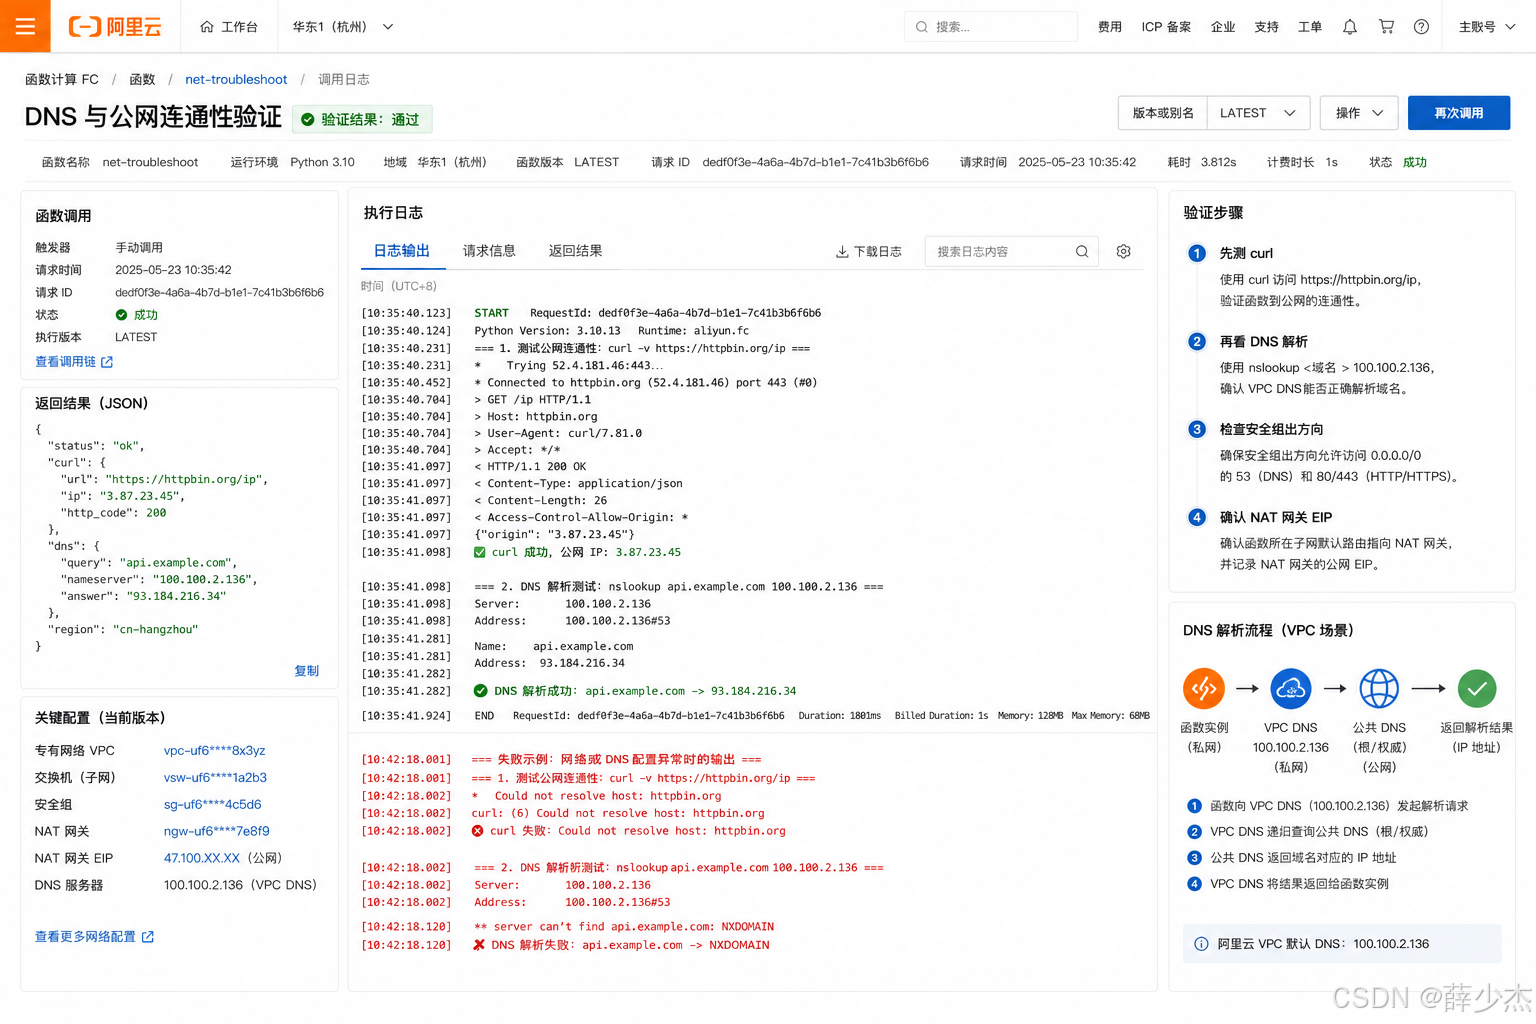Expand the 主账号 account dropdown
The image size is (1536, 1024).
[x=1487, y=27]
